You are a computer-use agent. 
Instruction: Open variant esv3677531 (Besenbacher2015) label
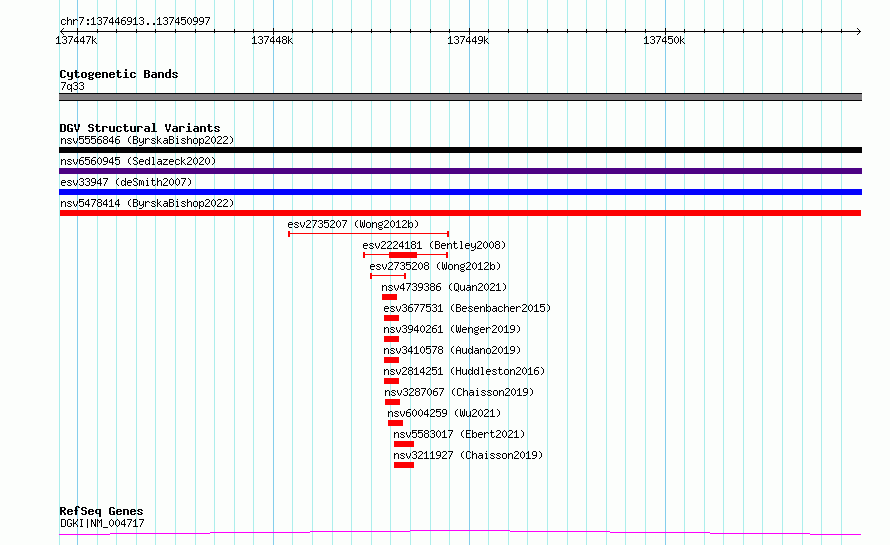[x=467, y=308]
